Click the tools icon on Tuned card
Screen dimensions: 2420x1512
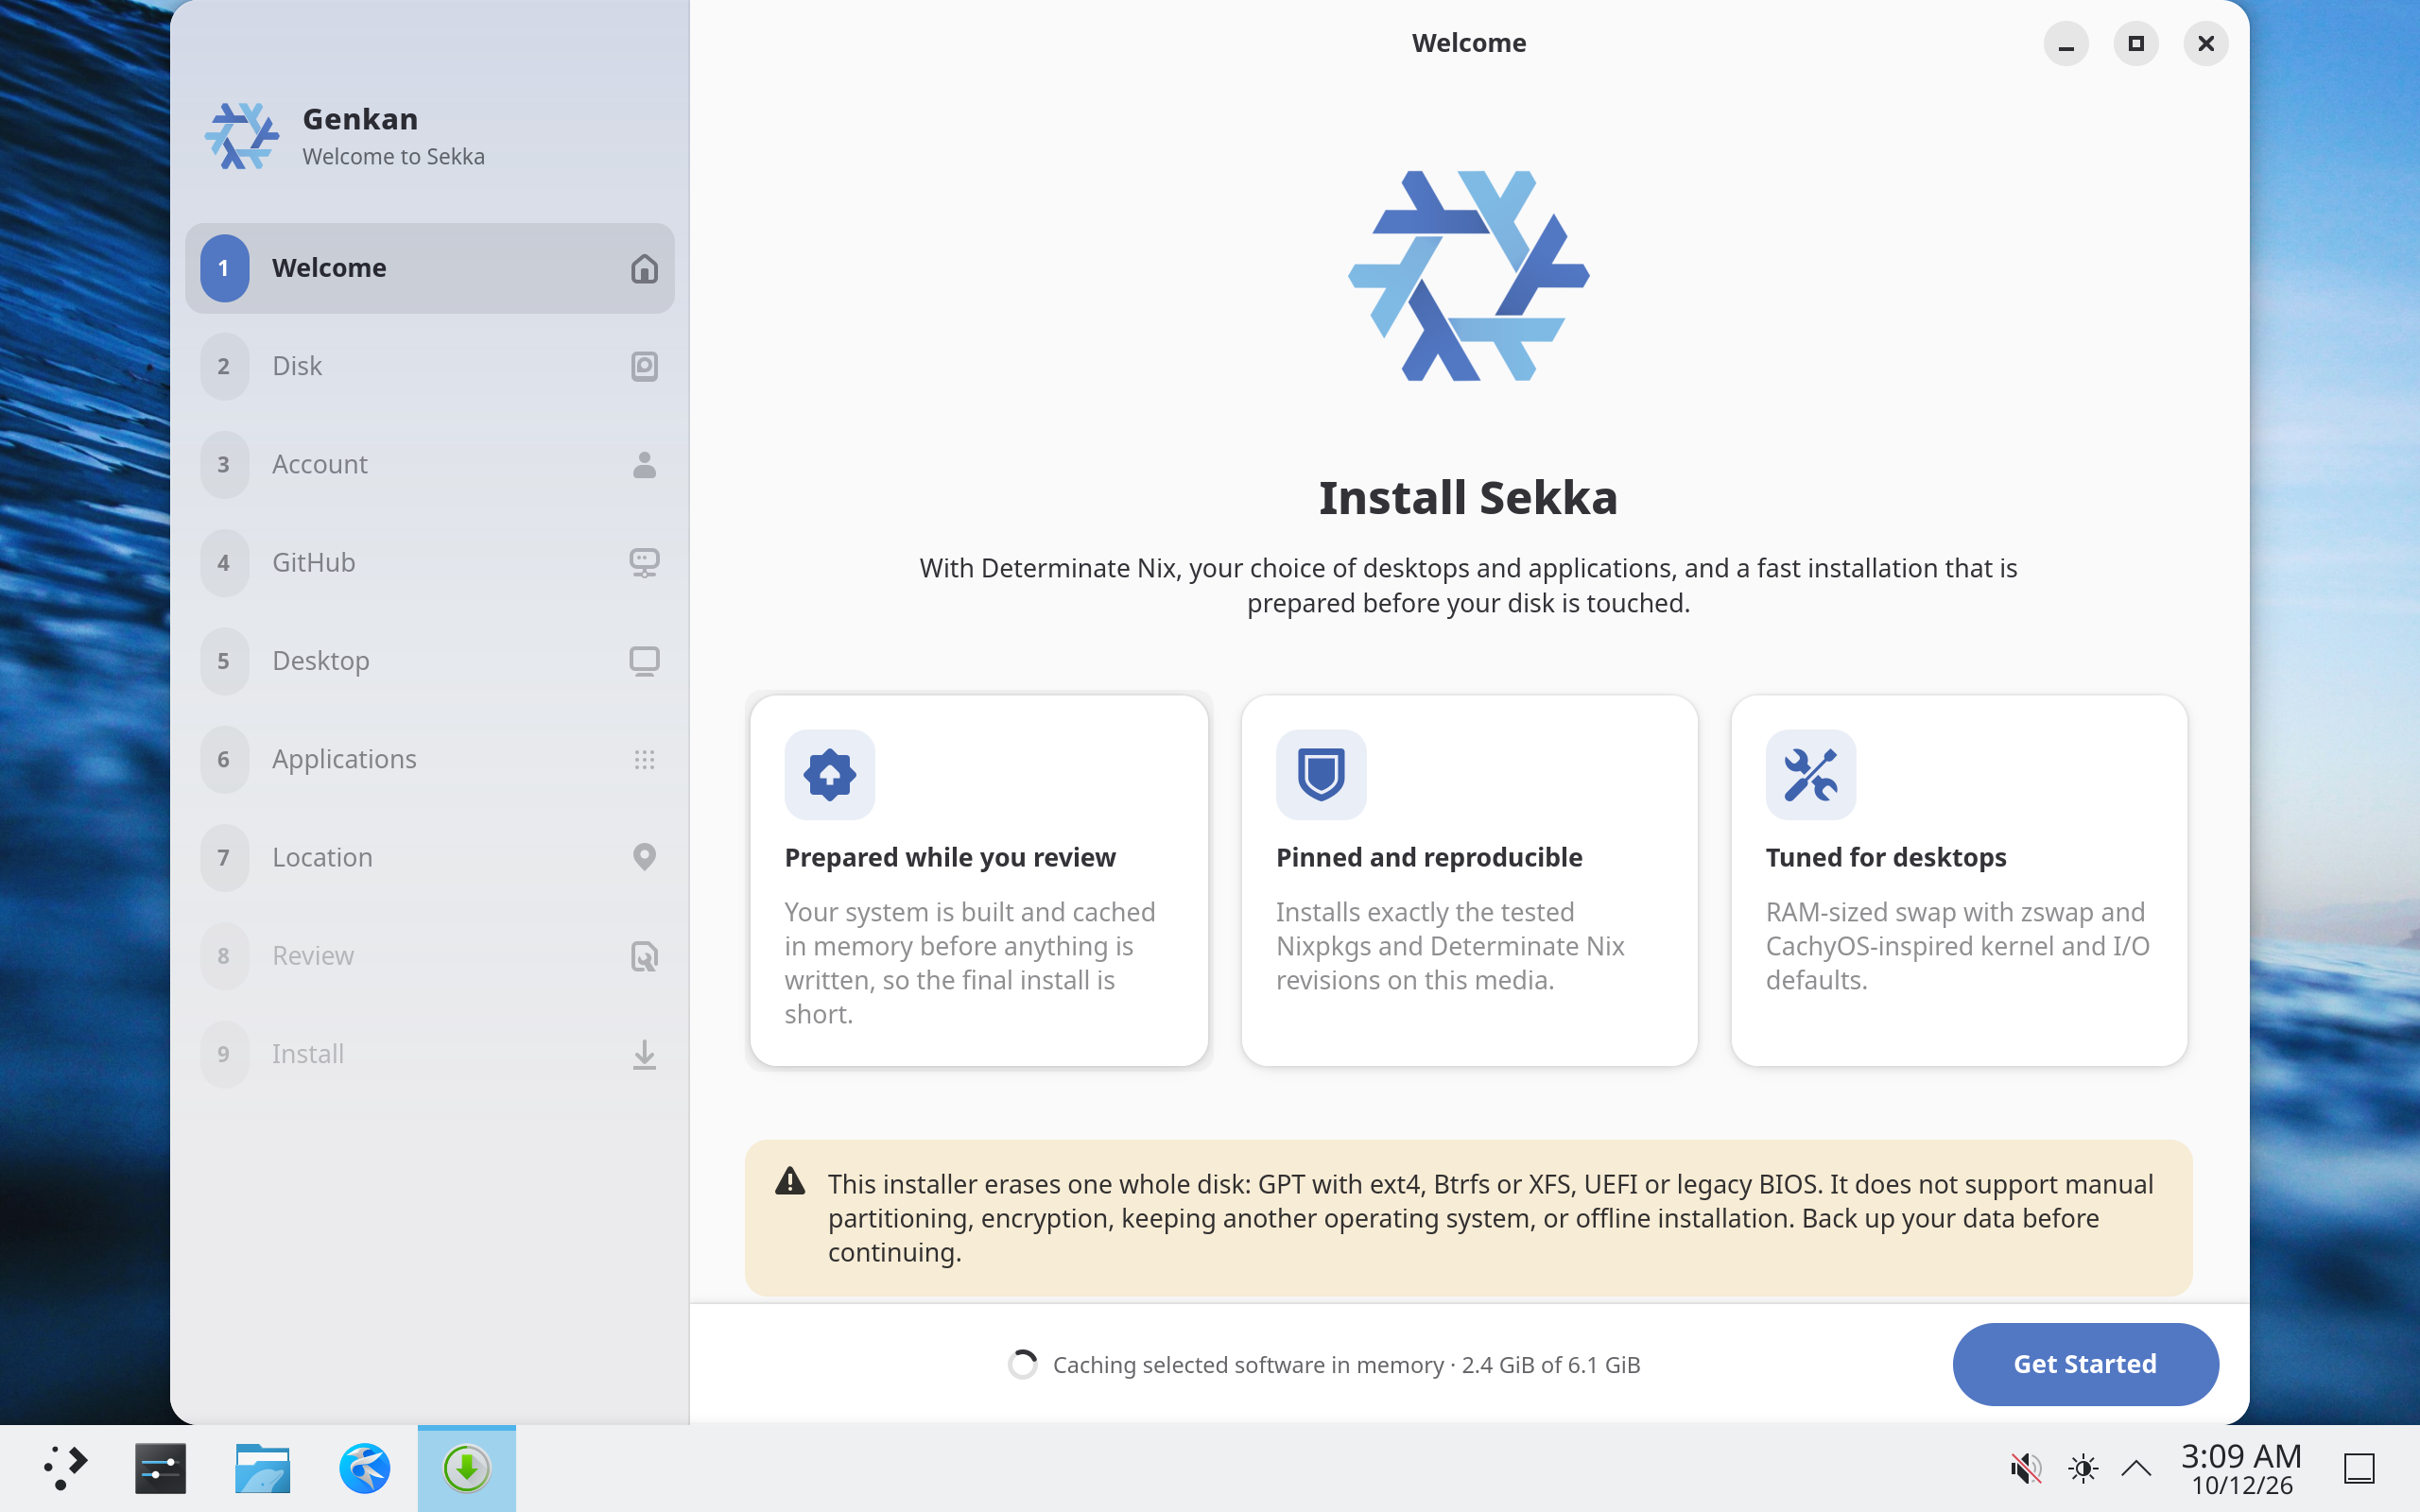point(1810,774)
